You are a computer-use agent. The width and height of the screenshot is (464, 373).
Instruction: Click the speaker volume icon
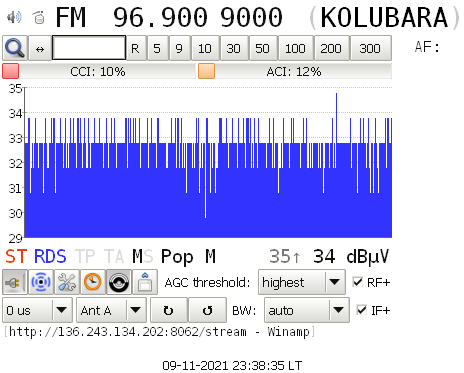coord(14,17)
